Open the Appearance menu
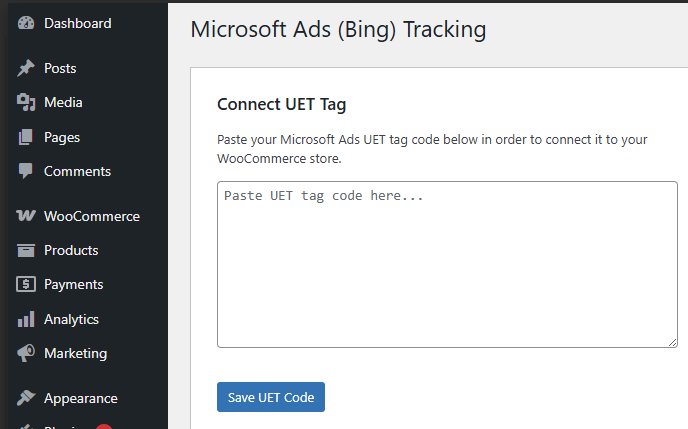The image size is (688, 429). coord(80,398)
